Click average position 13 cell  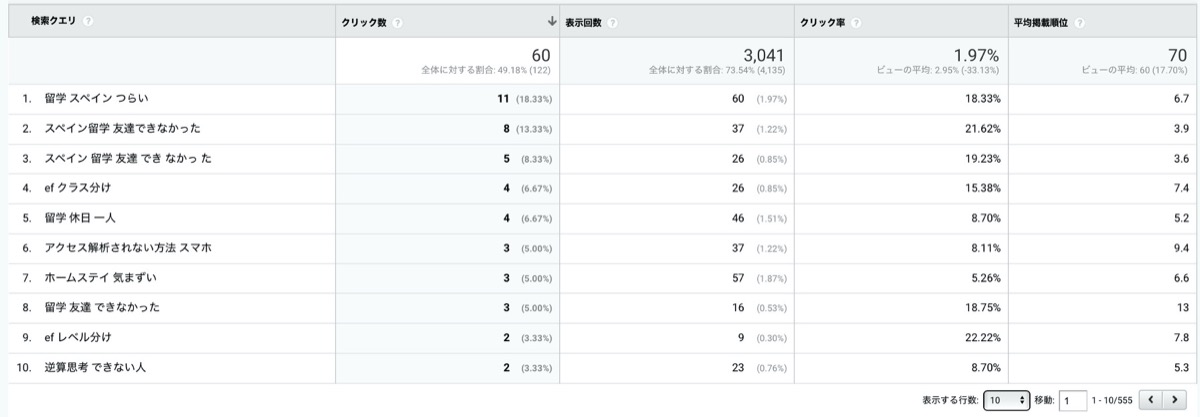coord(1183,308)
